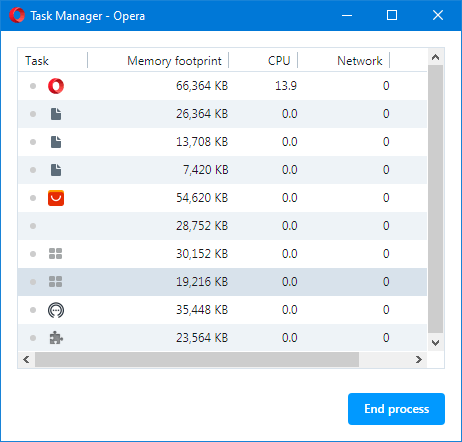Select the page icon in the 7,420 KB row
This screenshot has height=442, width=462.
[56, 170]
